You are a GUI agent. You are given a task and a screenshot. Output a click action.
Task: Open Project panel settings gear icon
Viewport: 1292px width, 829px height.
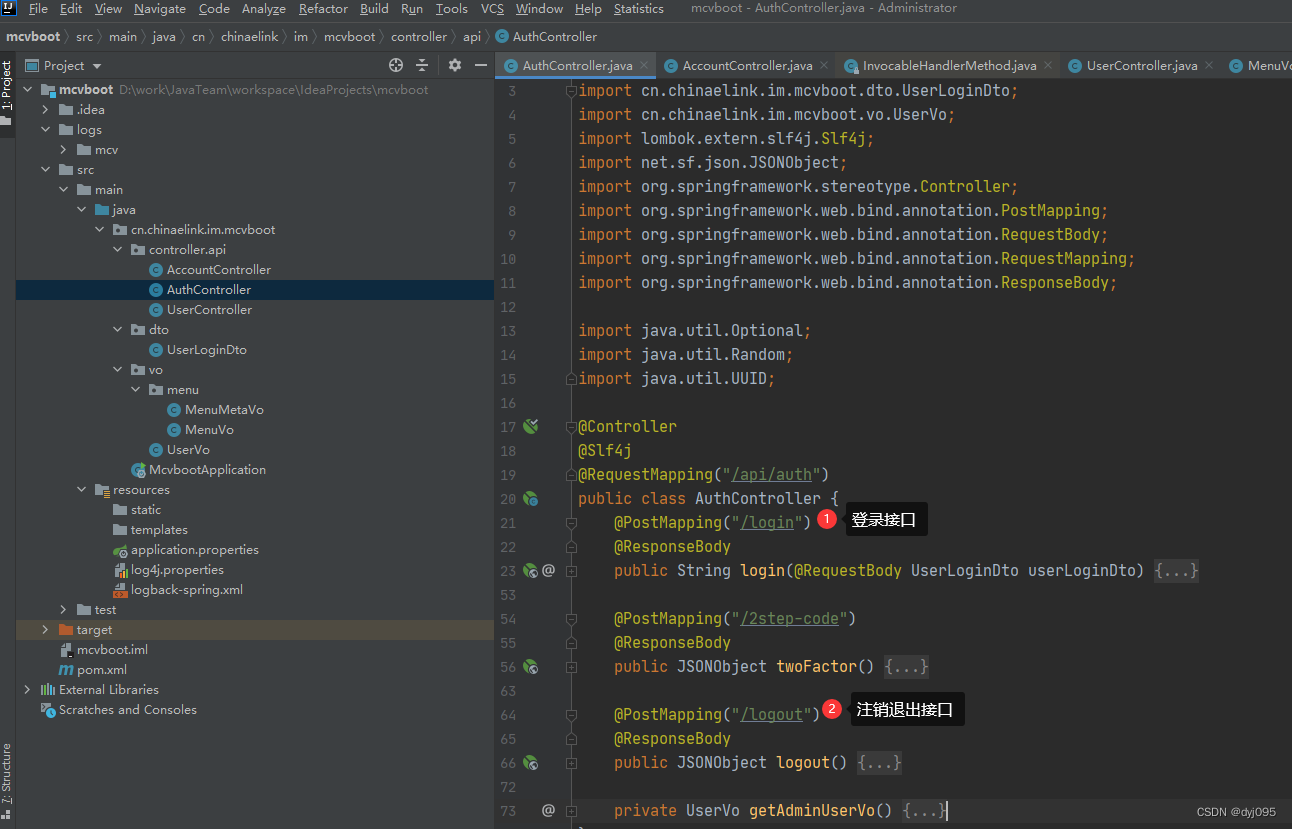(455, 65)
